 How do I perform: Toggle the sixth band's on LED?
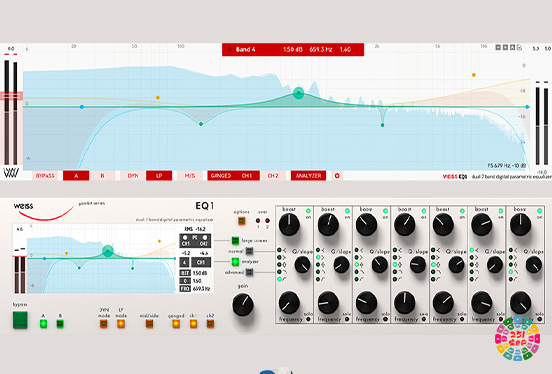pos(501,211)
